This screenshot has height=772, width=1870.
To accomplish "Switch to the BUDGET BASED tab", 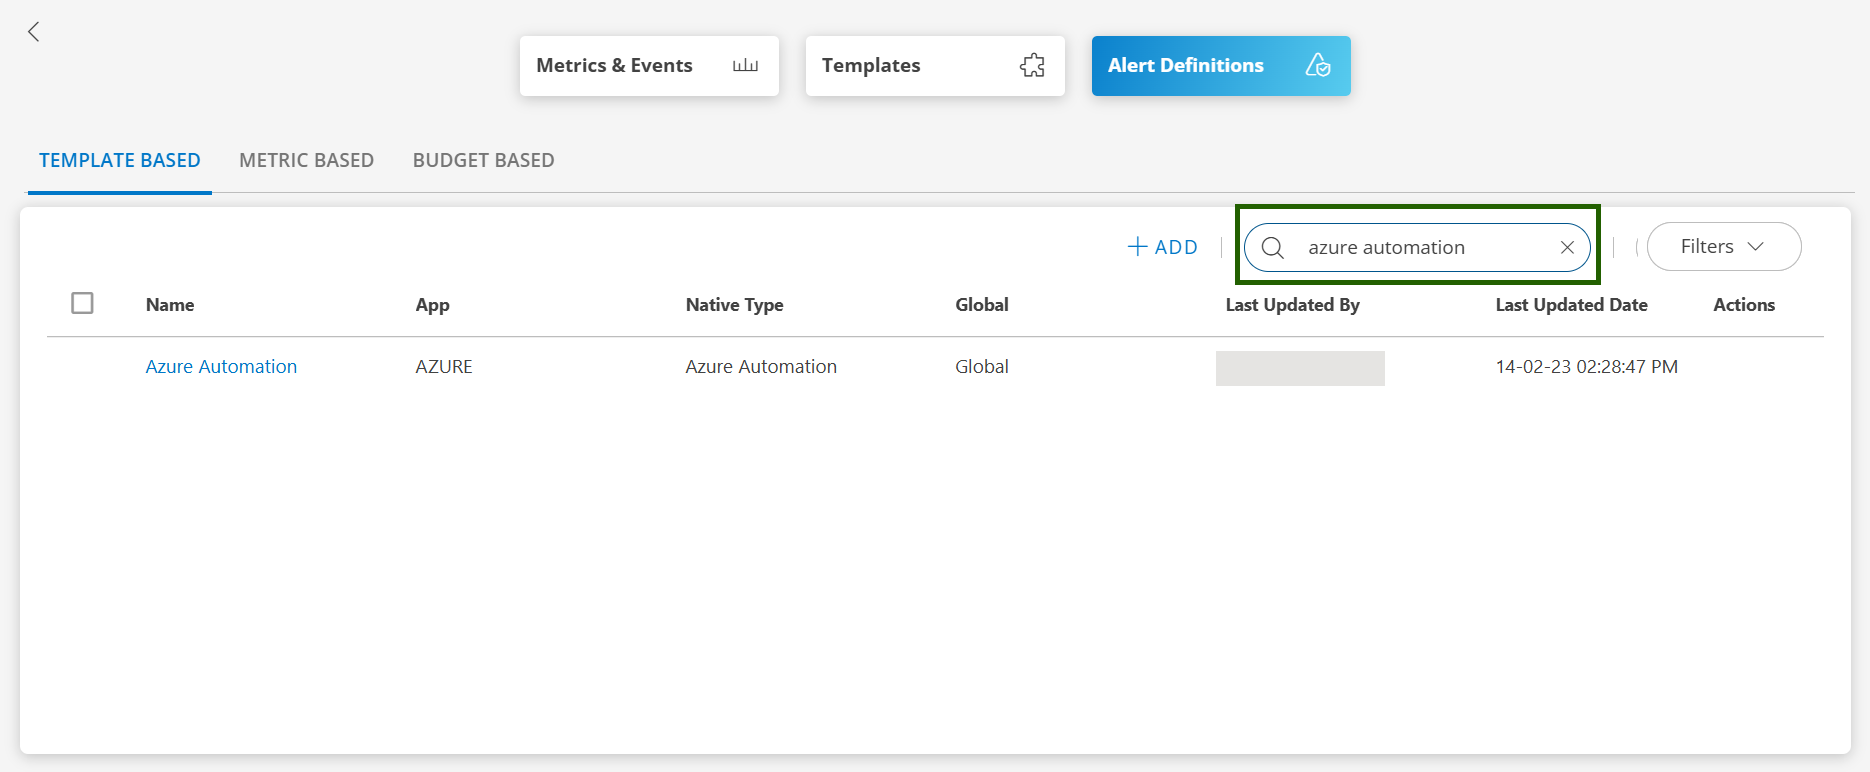I will [x=483, y=160].
